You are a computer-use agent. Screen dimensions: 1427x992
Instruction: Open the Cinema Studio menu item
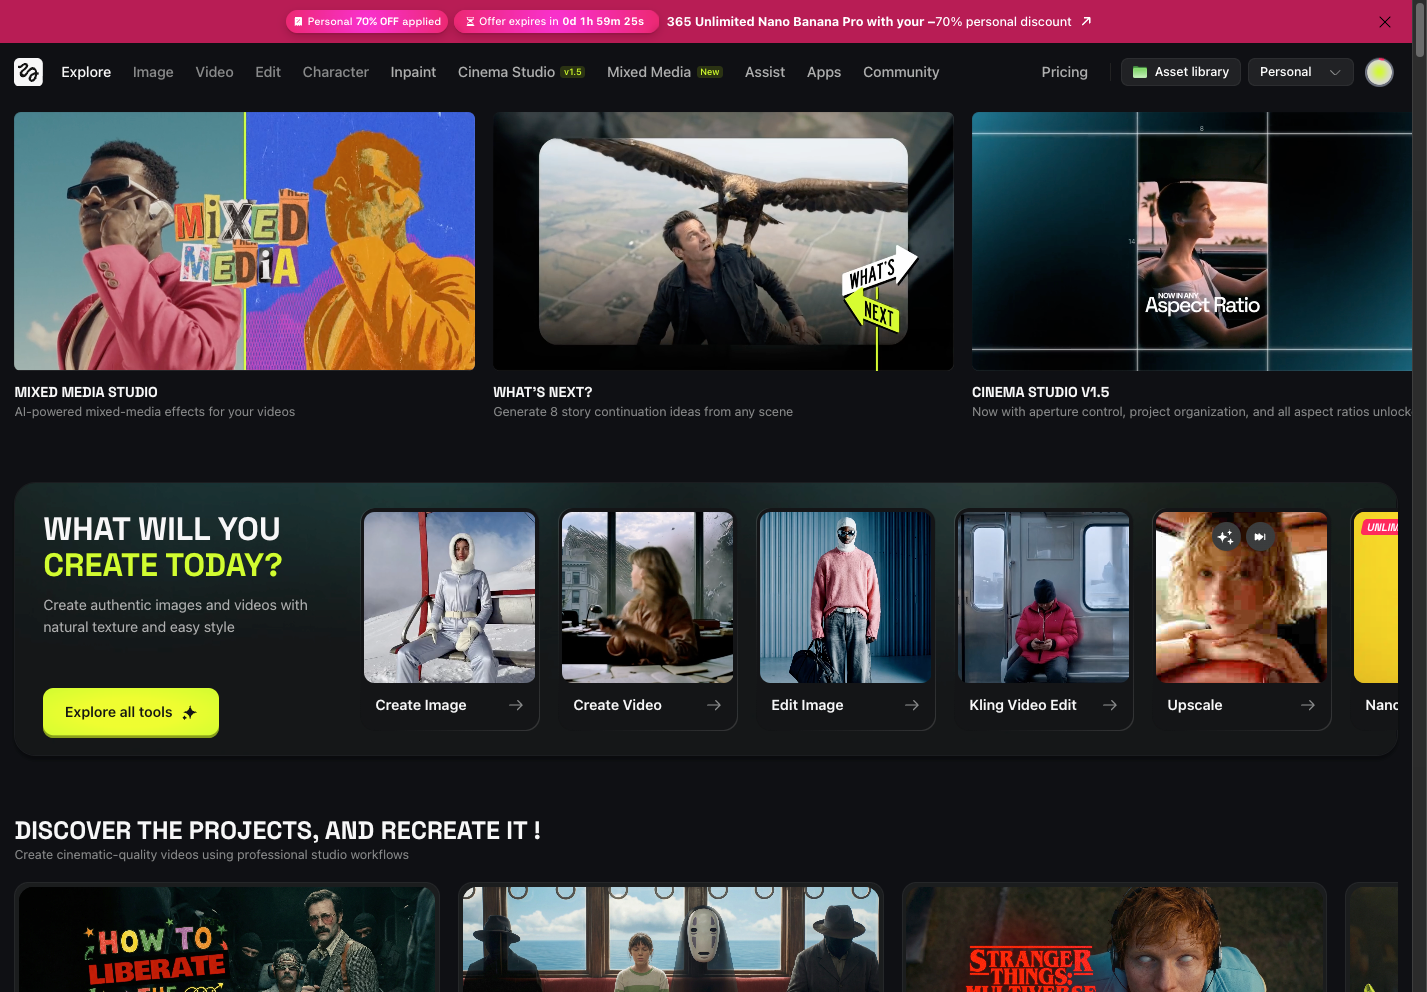tap(506, 72)
